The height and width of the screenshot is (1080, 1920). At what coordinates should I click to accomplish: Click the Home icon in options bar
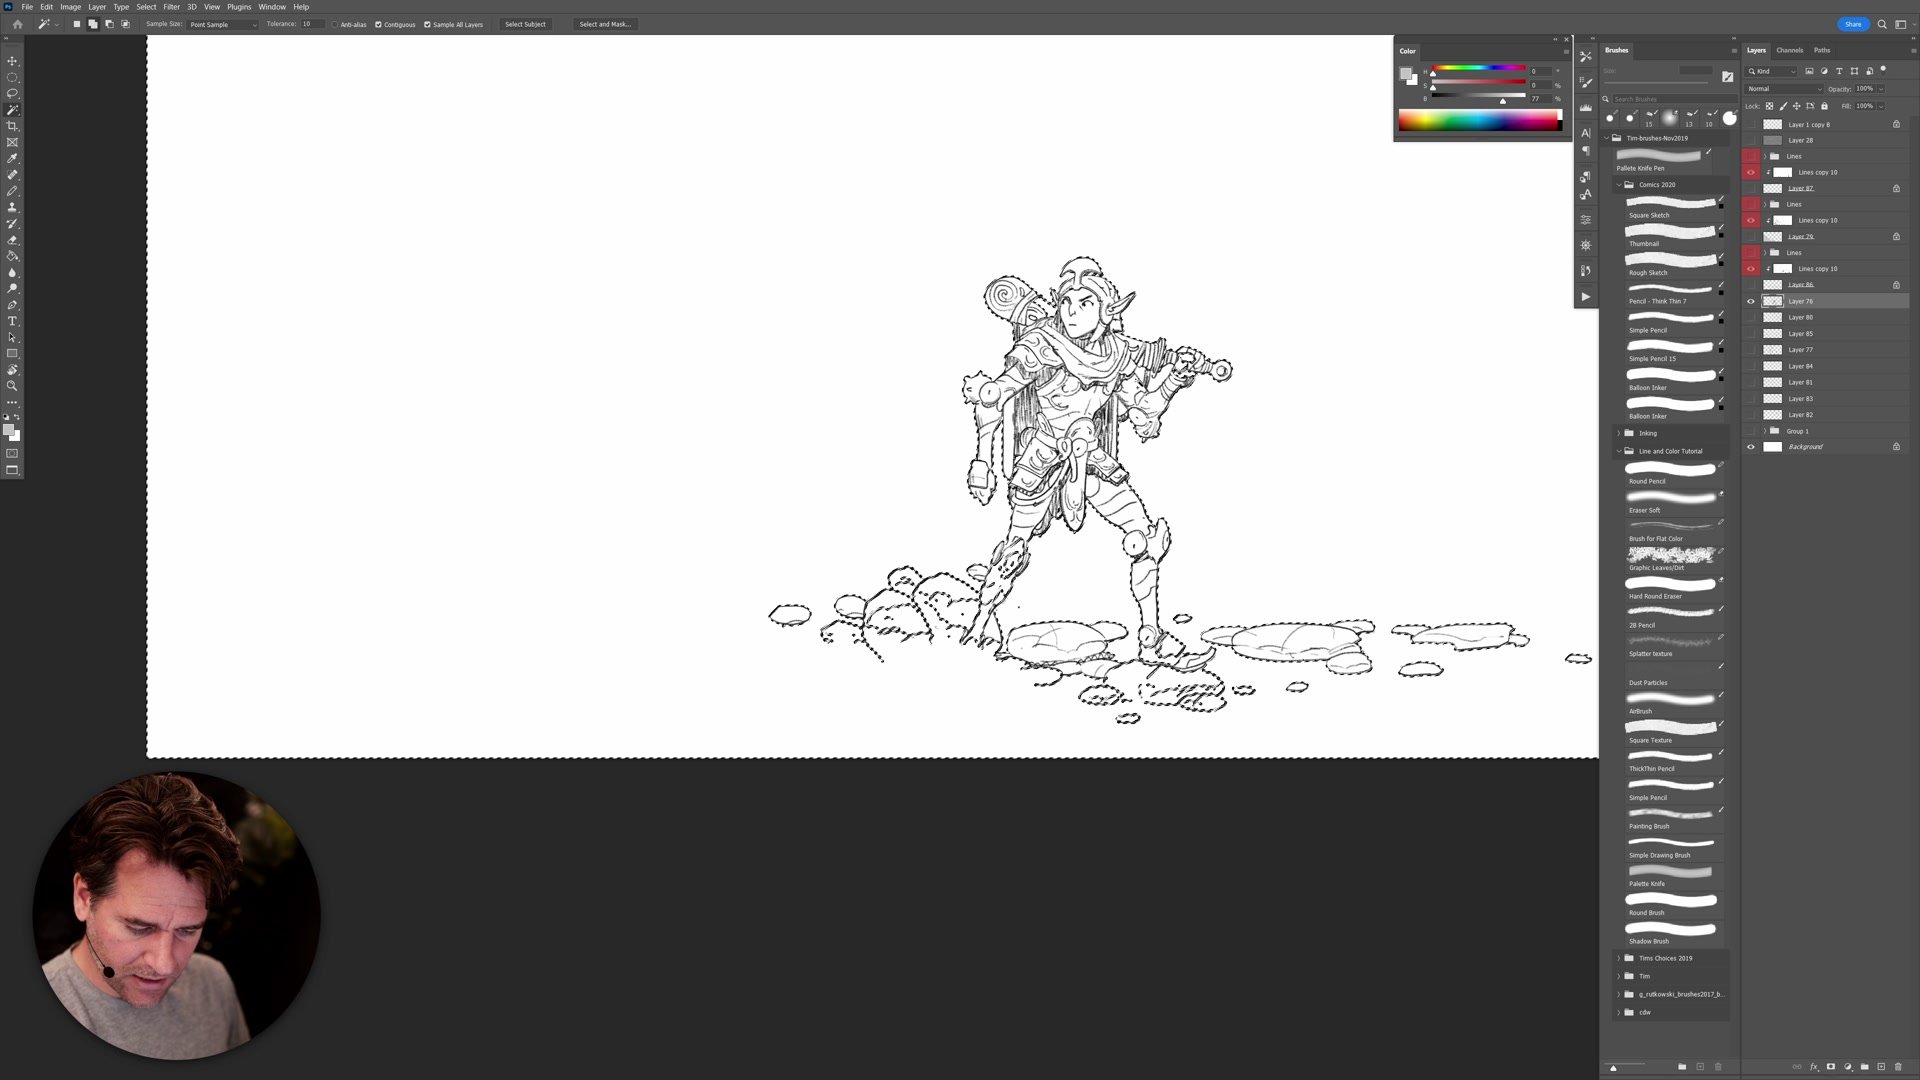[17, 24]
